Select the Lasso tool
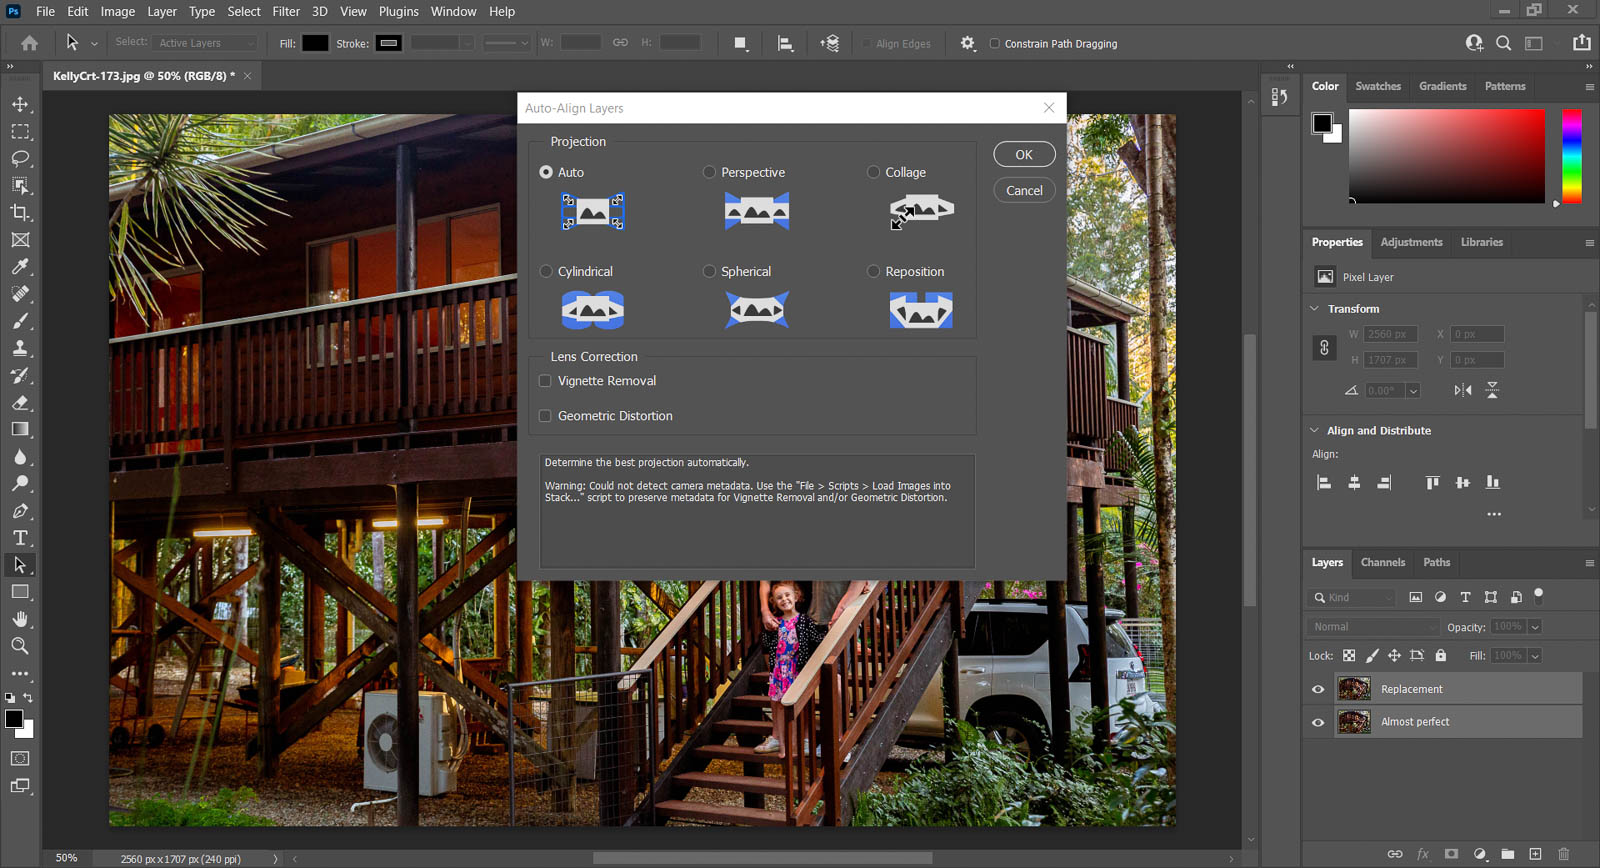The image size is (1600, 868). pyautogui.click(x=20, y=158)
